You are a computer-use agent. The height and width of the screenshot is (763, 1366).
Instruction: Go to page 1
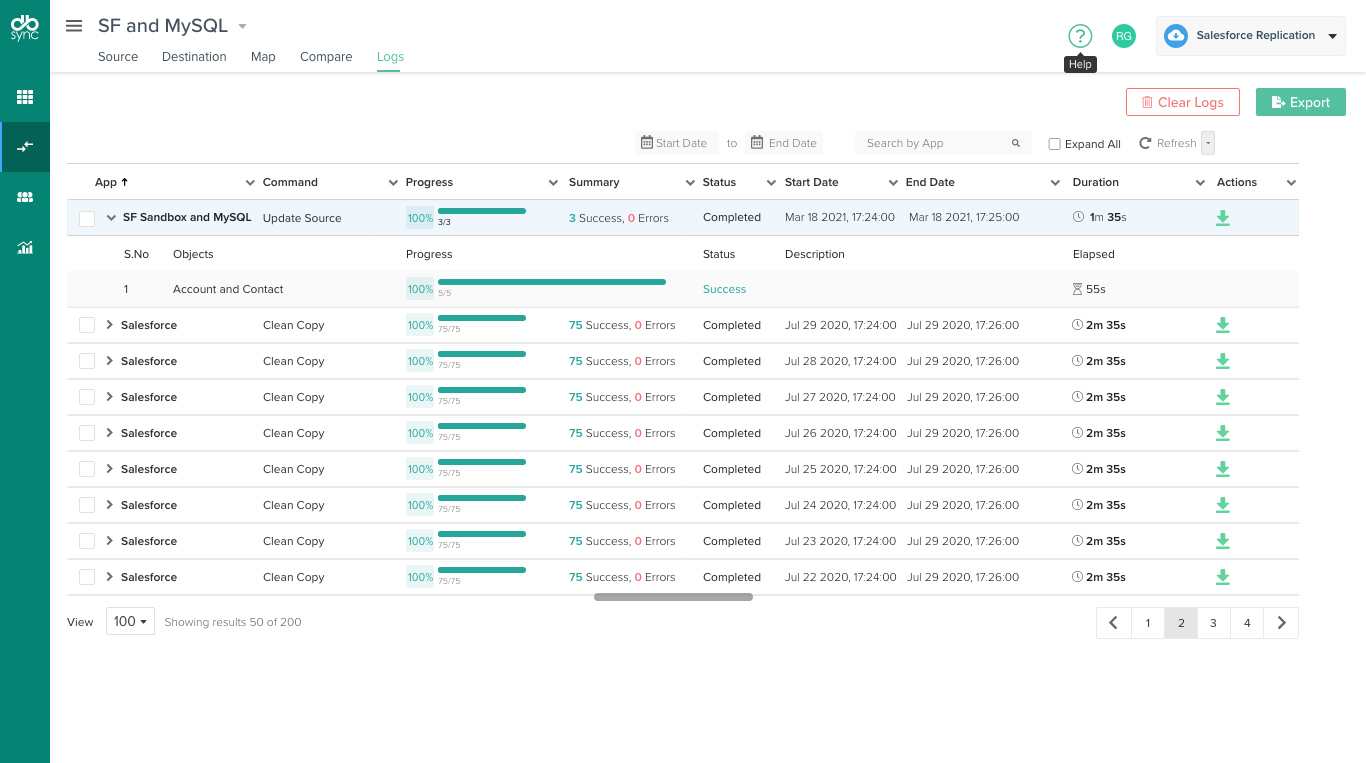click(x=1148, y=623)
